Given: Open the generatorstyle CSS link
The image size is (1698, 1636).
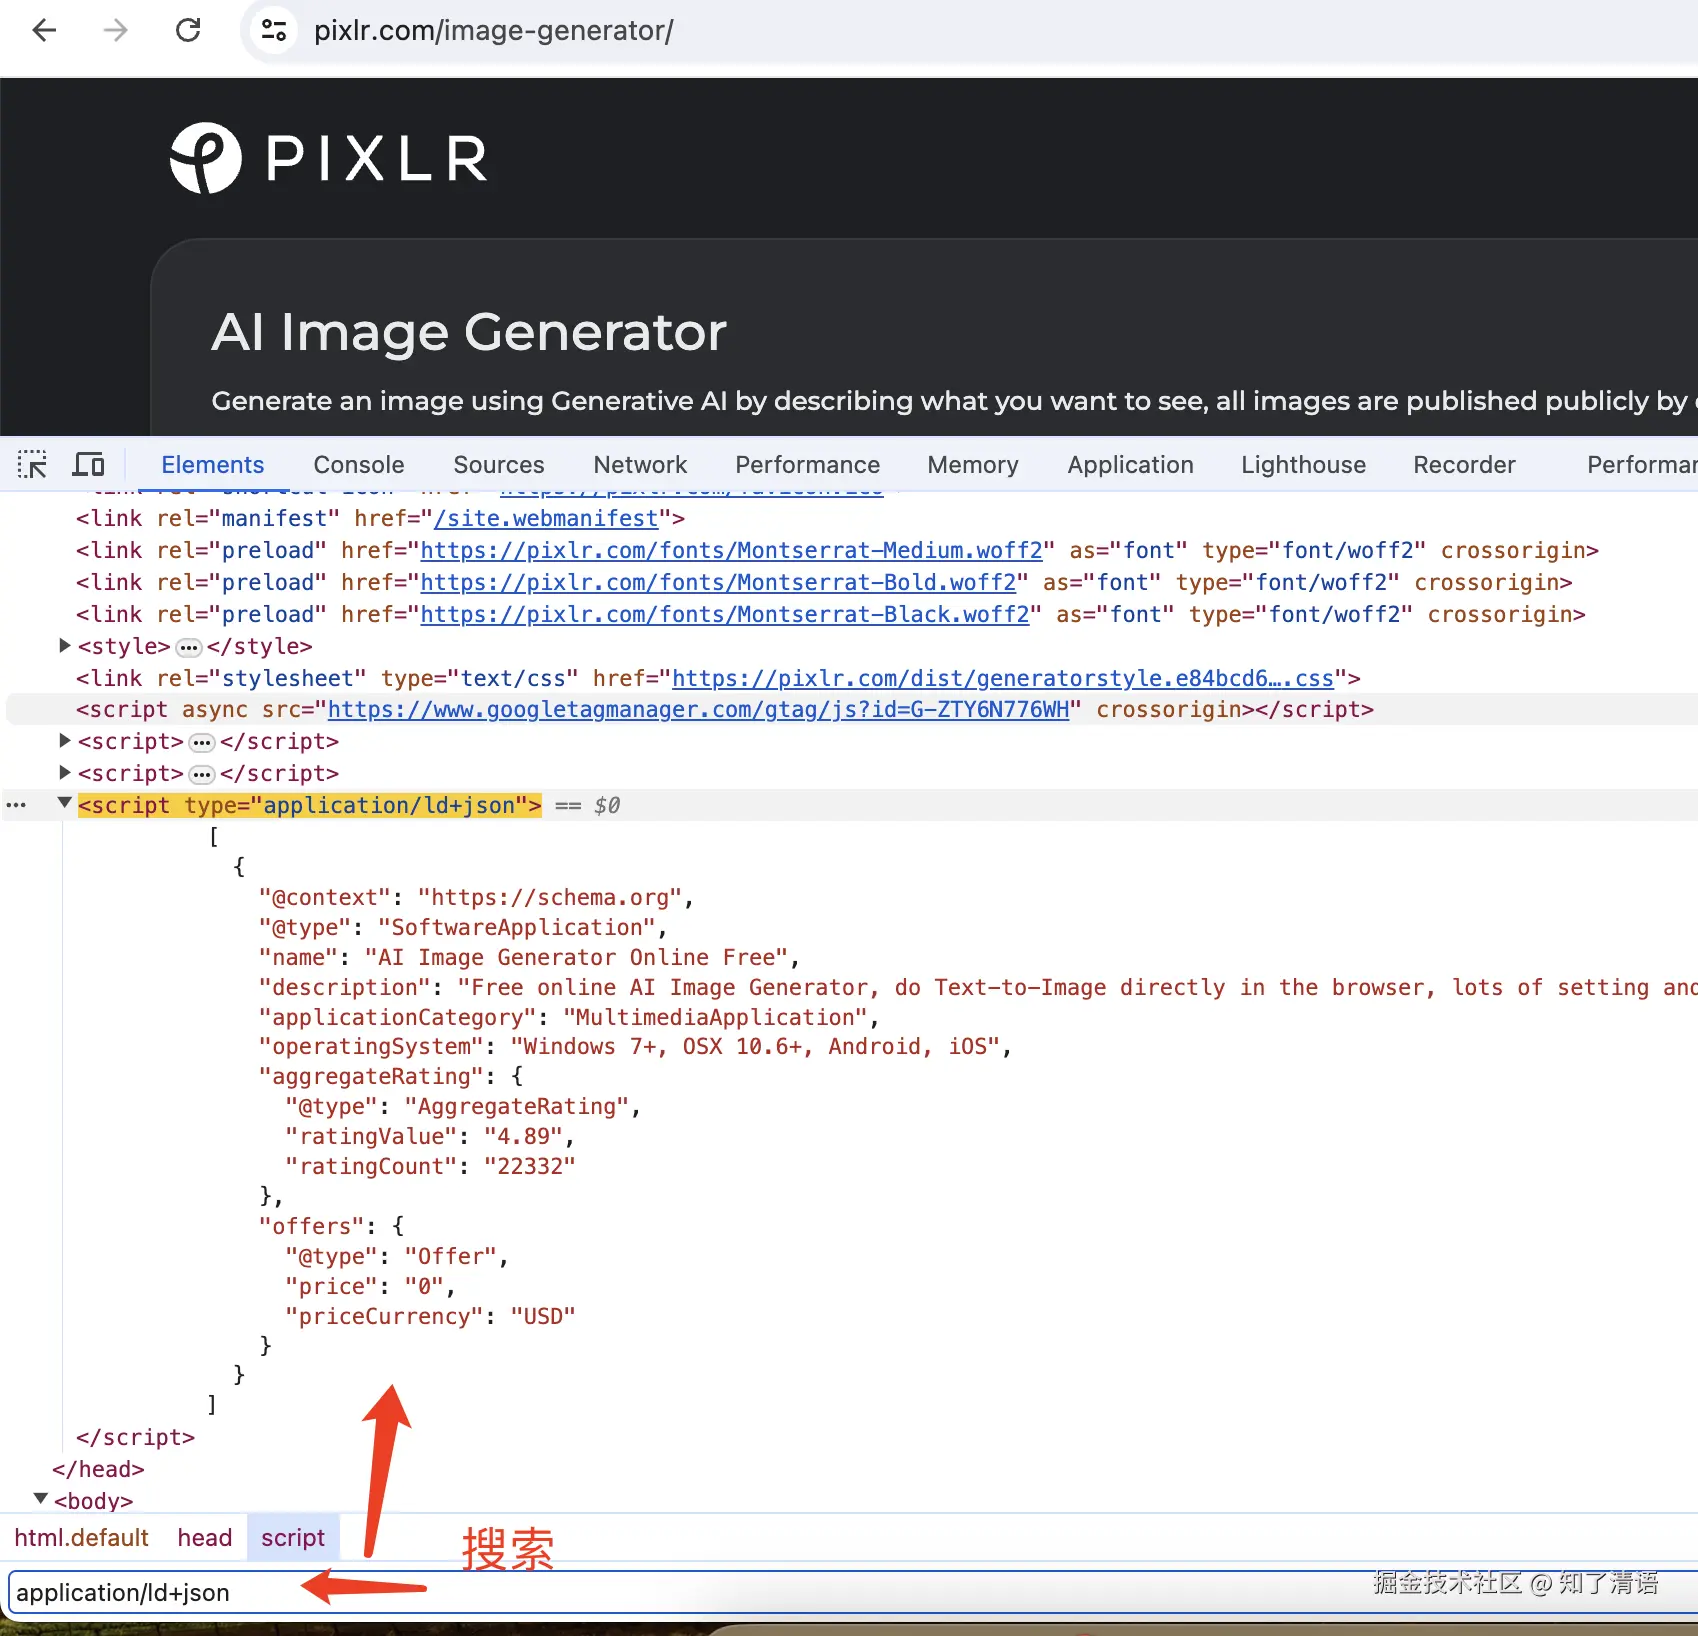Looking at the screenshot, I should [x=1003, y=678].
